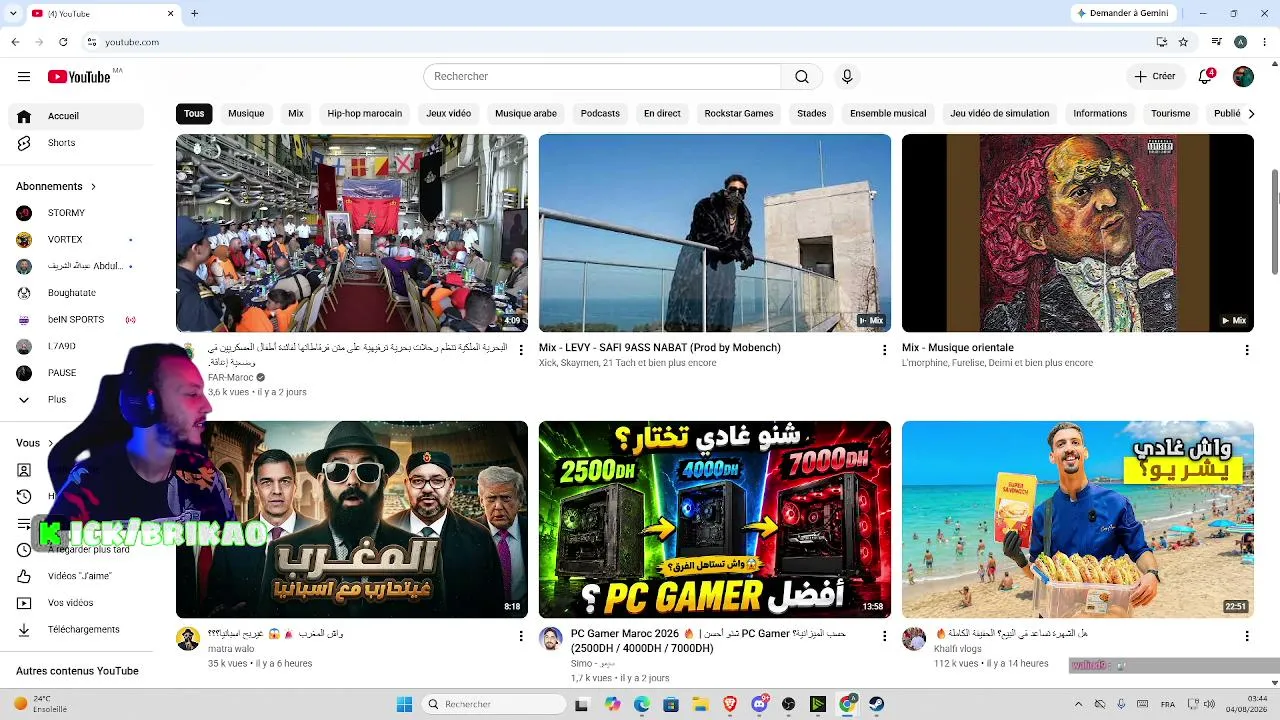Open the STORMY channel subscription
This screenshot has width=1280, height=720.
[66, 213]
